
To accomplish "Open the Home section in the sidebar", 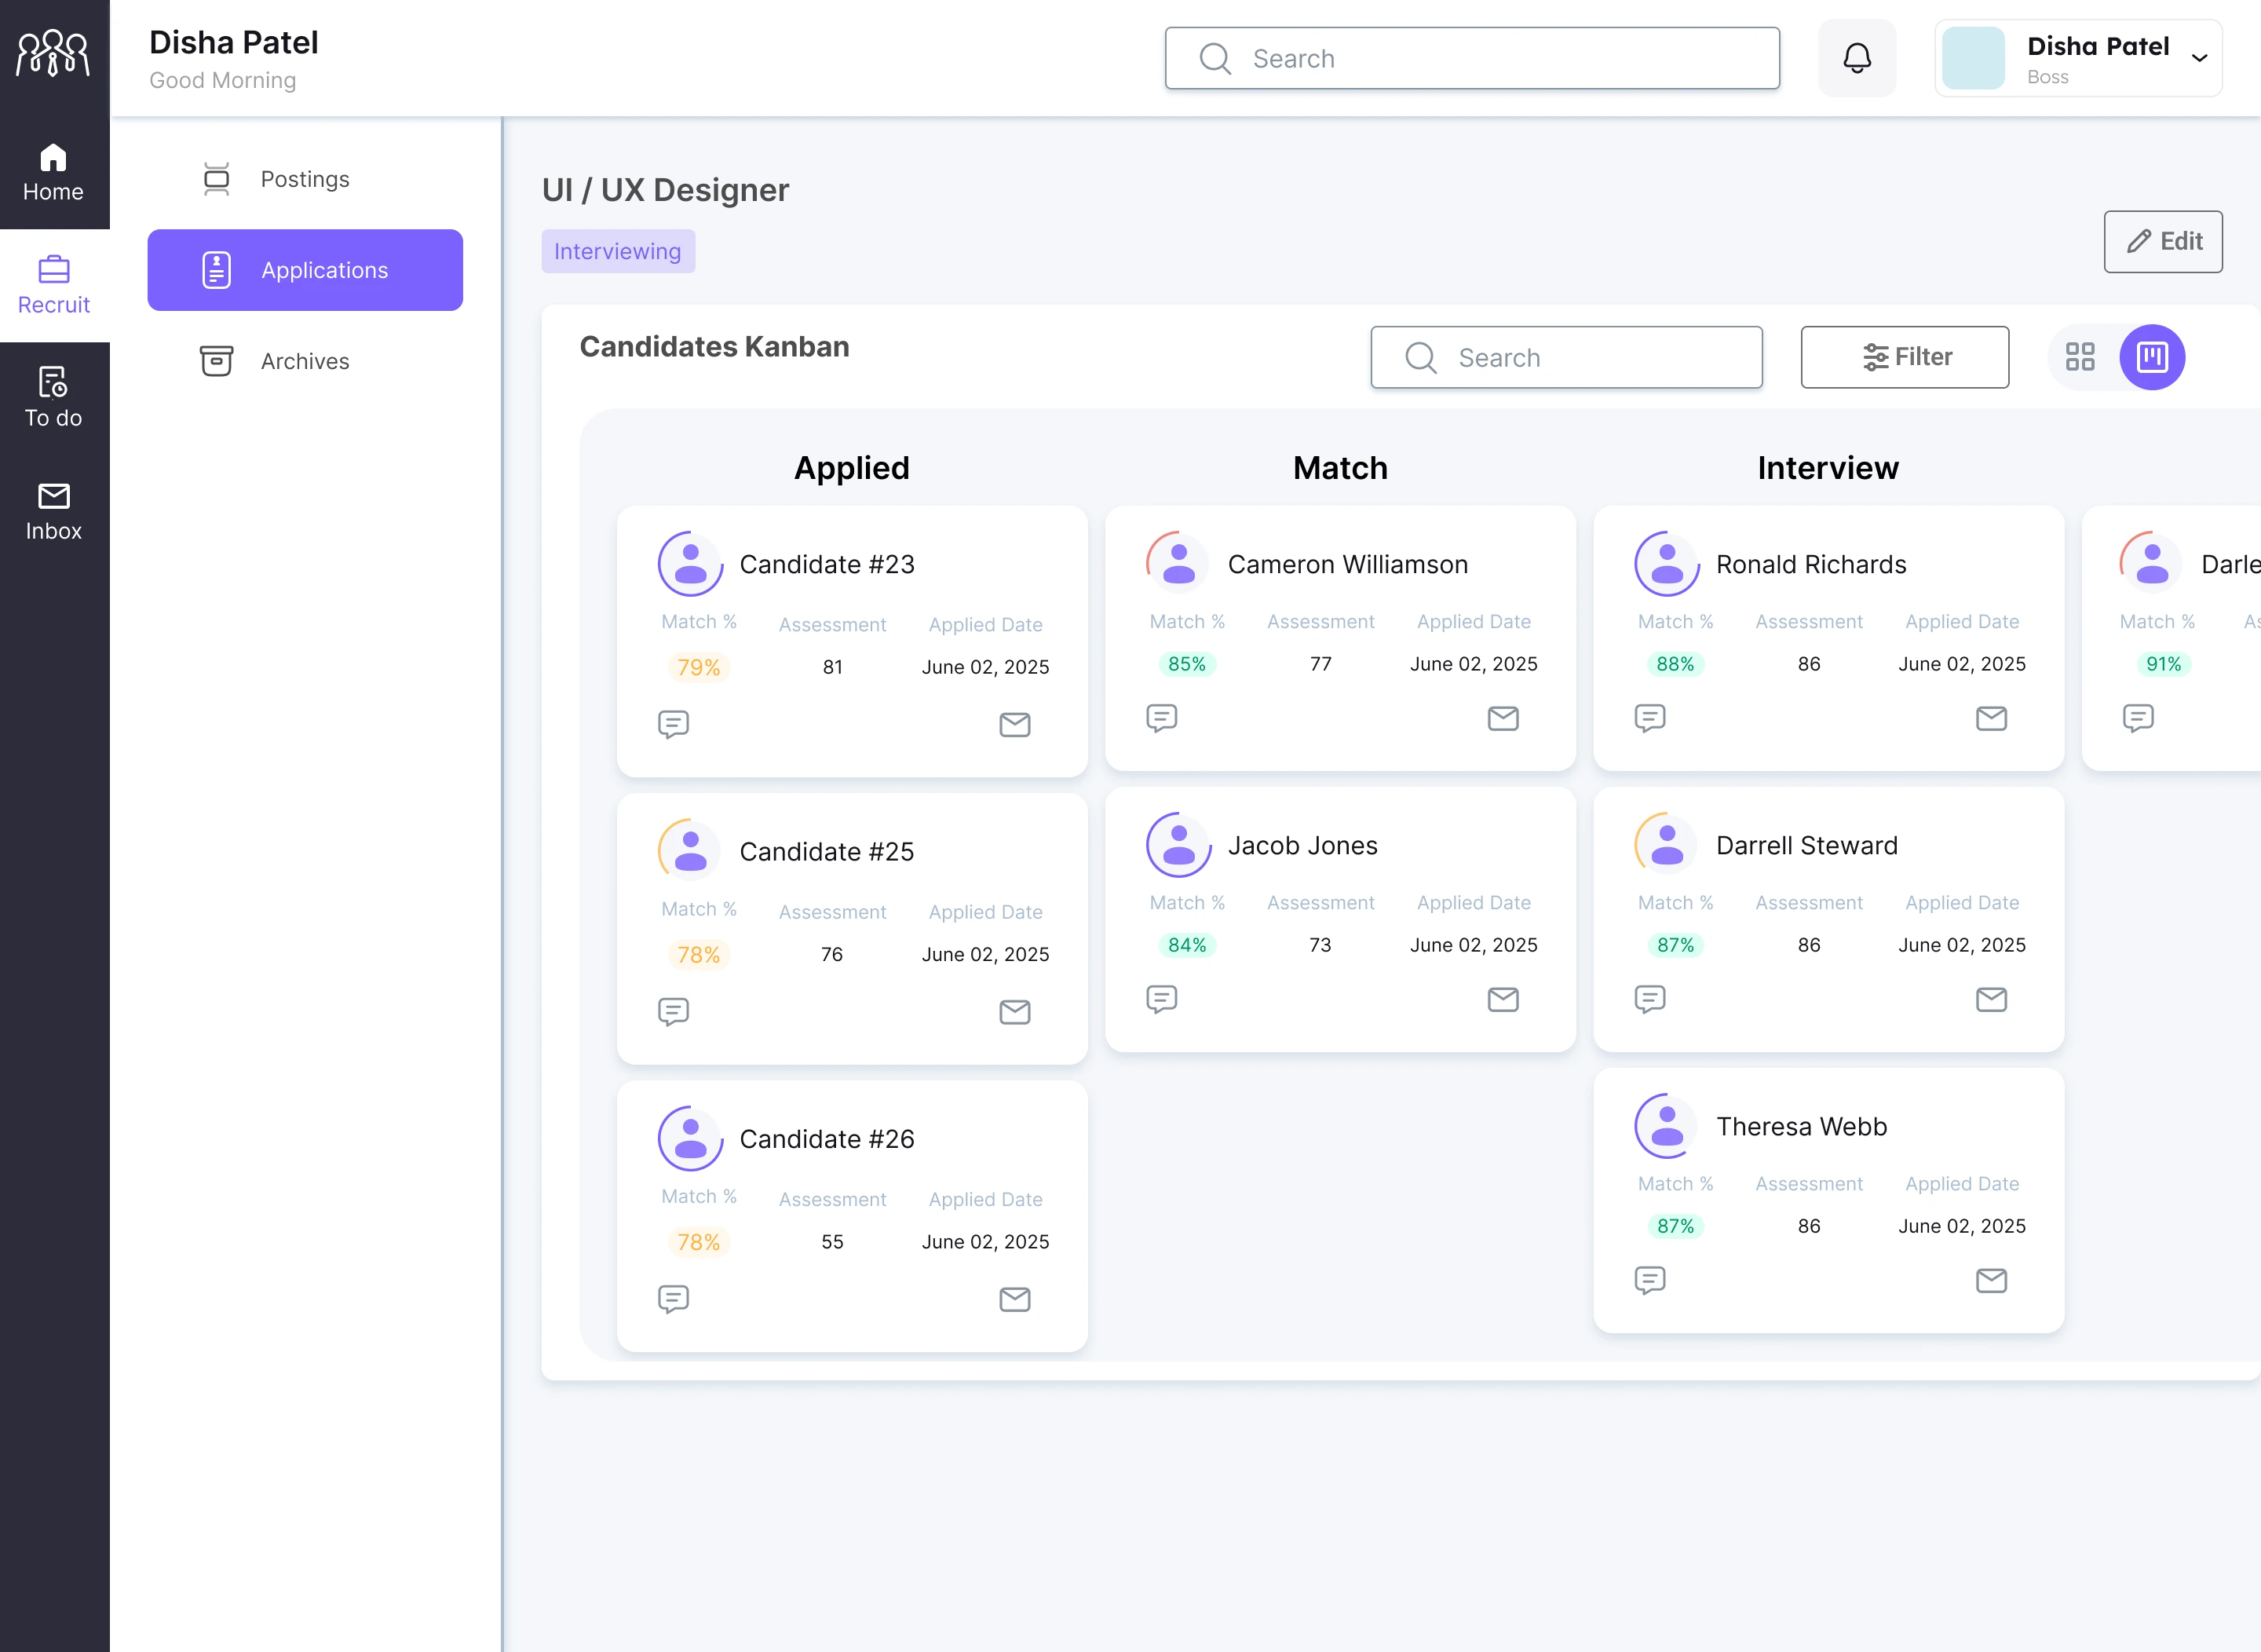I will (53, 170).
